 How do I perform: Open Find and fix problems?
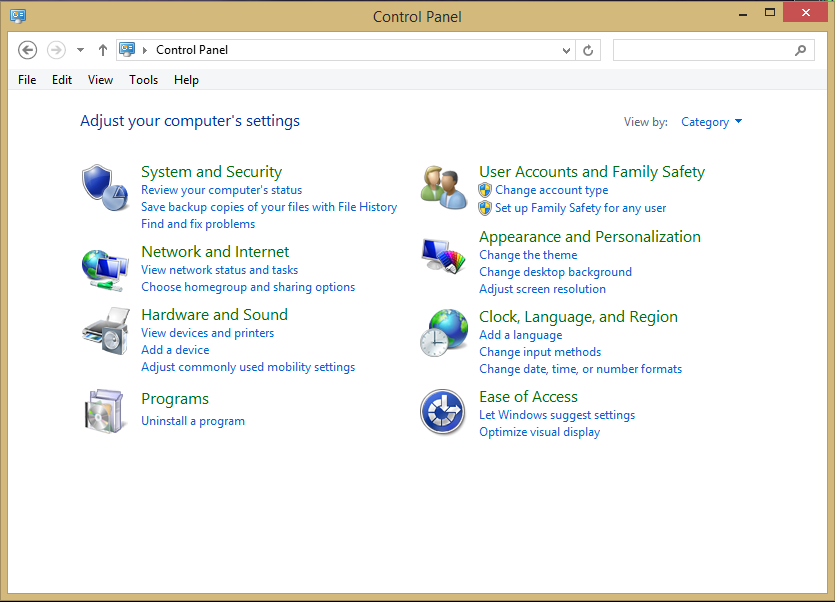(x=198, y=224)
